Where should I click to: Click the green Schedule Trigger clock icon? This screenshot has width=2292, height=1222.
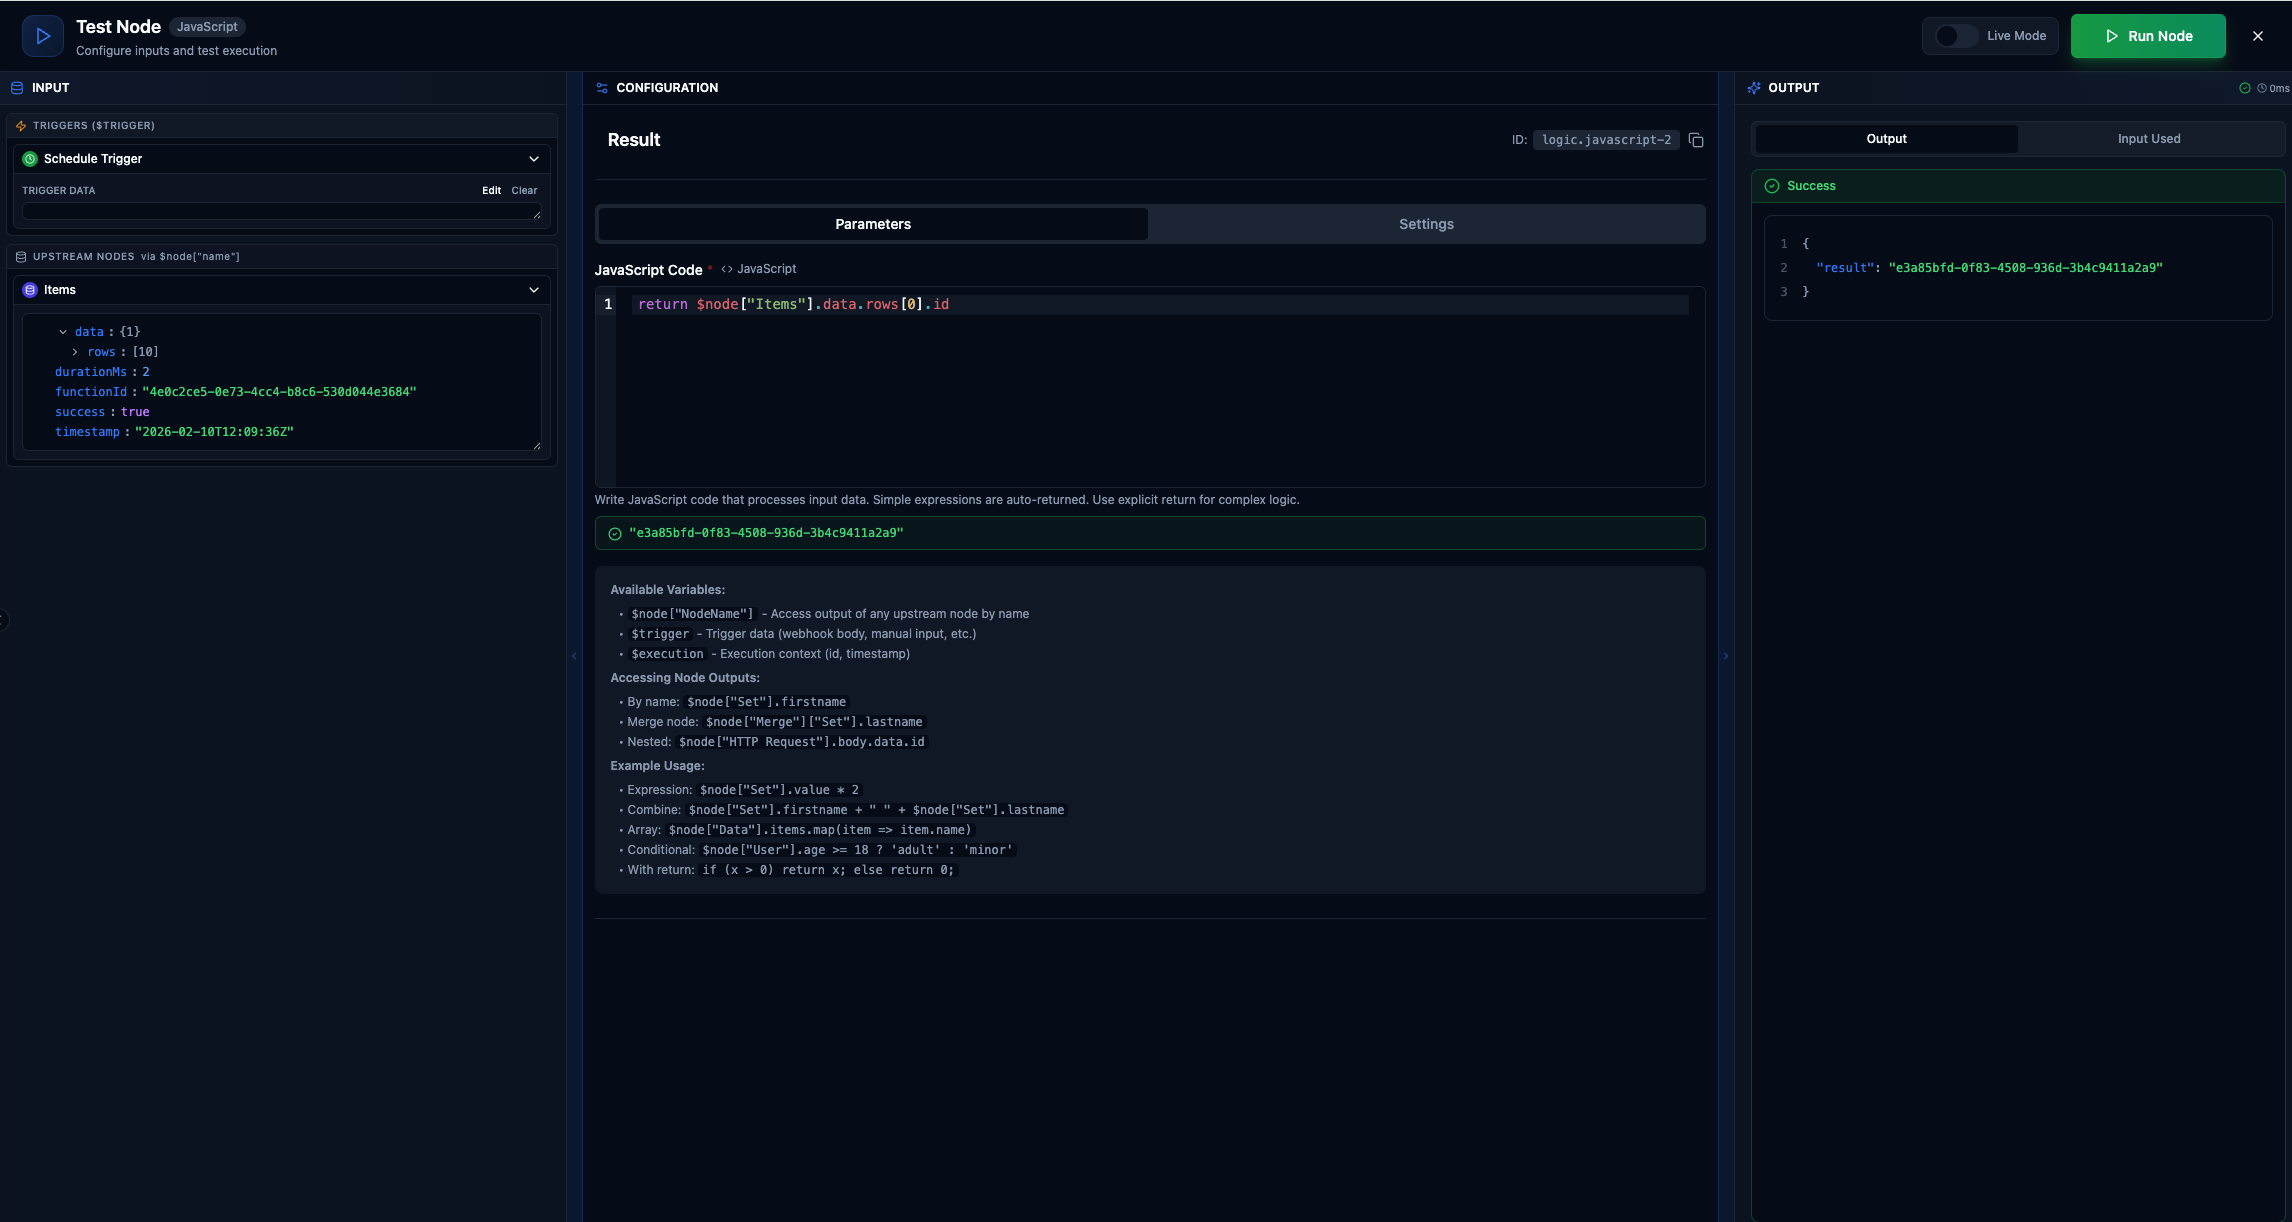pos(30,159)
